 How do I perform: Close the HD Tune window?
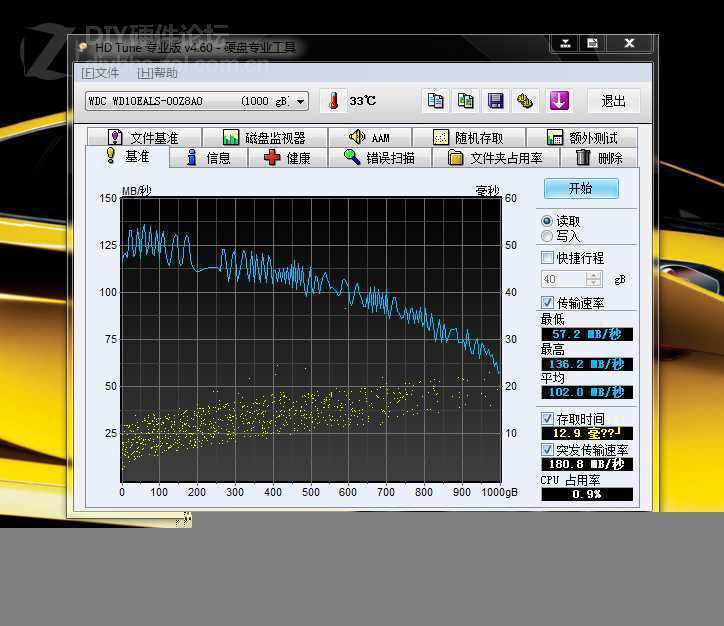(629, 43)
